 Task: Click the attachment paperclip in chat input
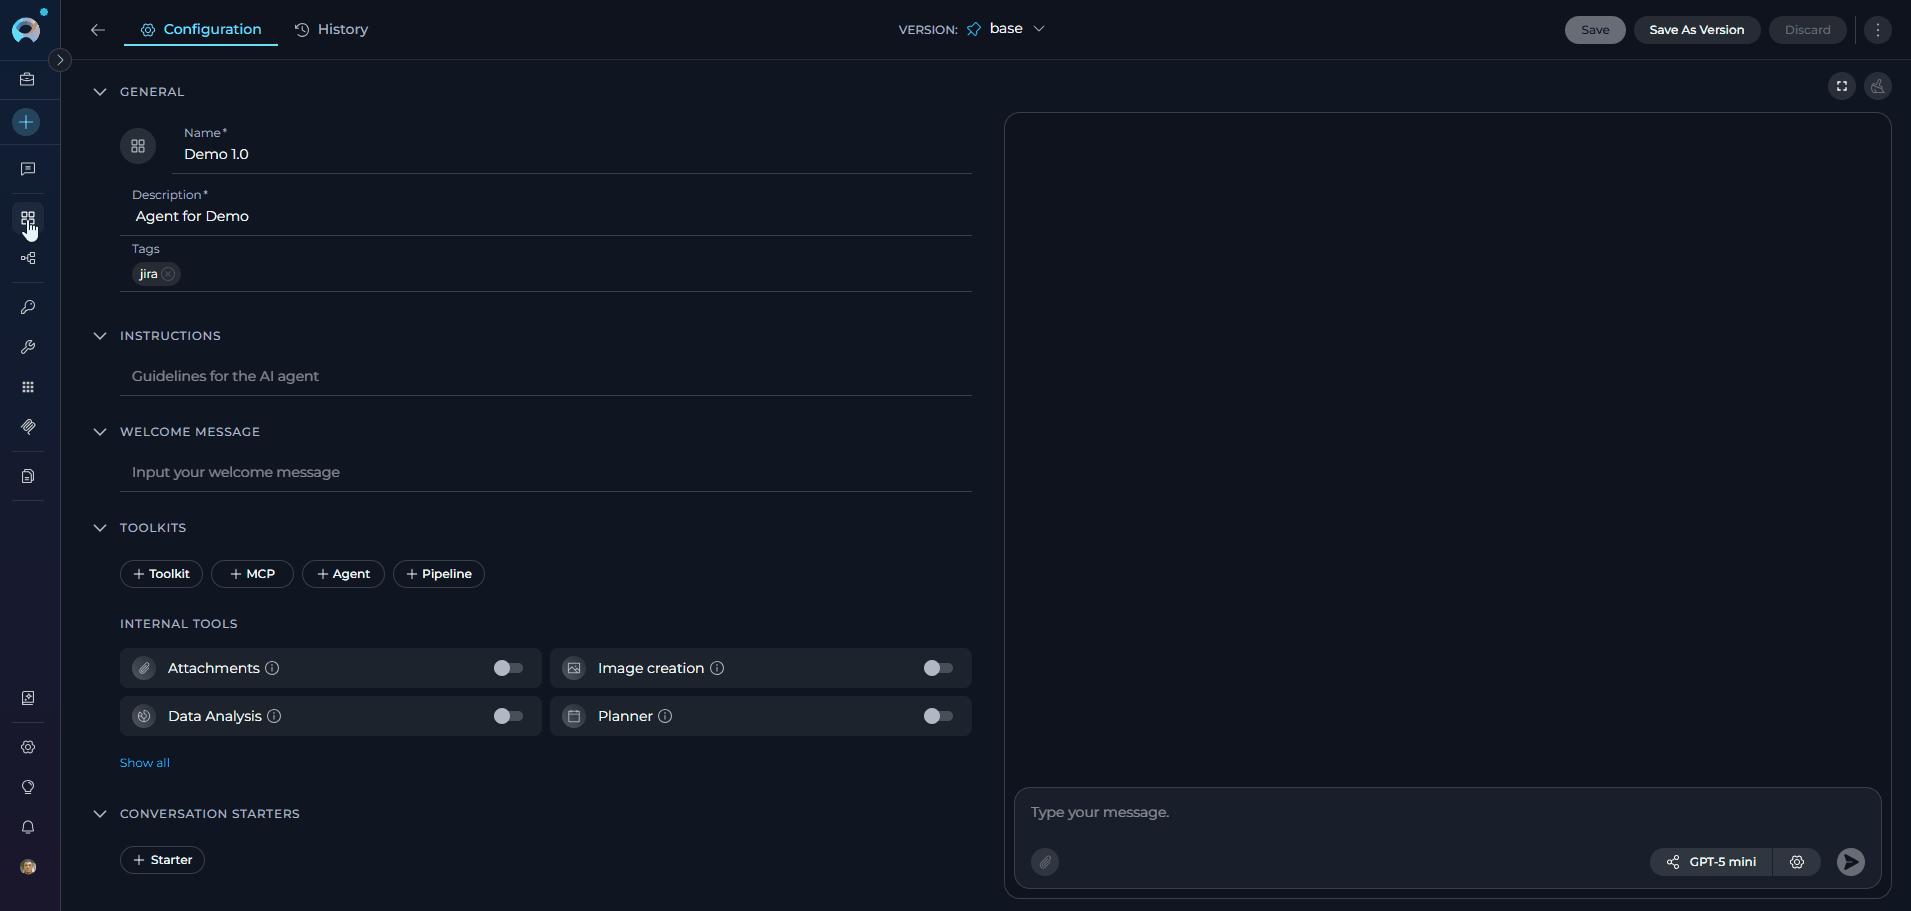pos(1045,862)
